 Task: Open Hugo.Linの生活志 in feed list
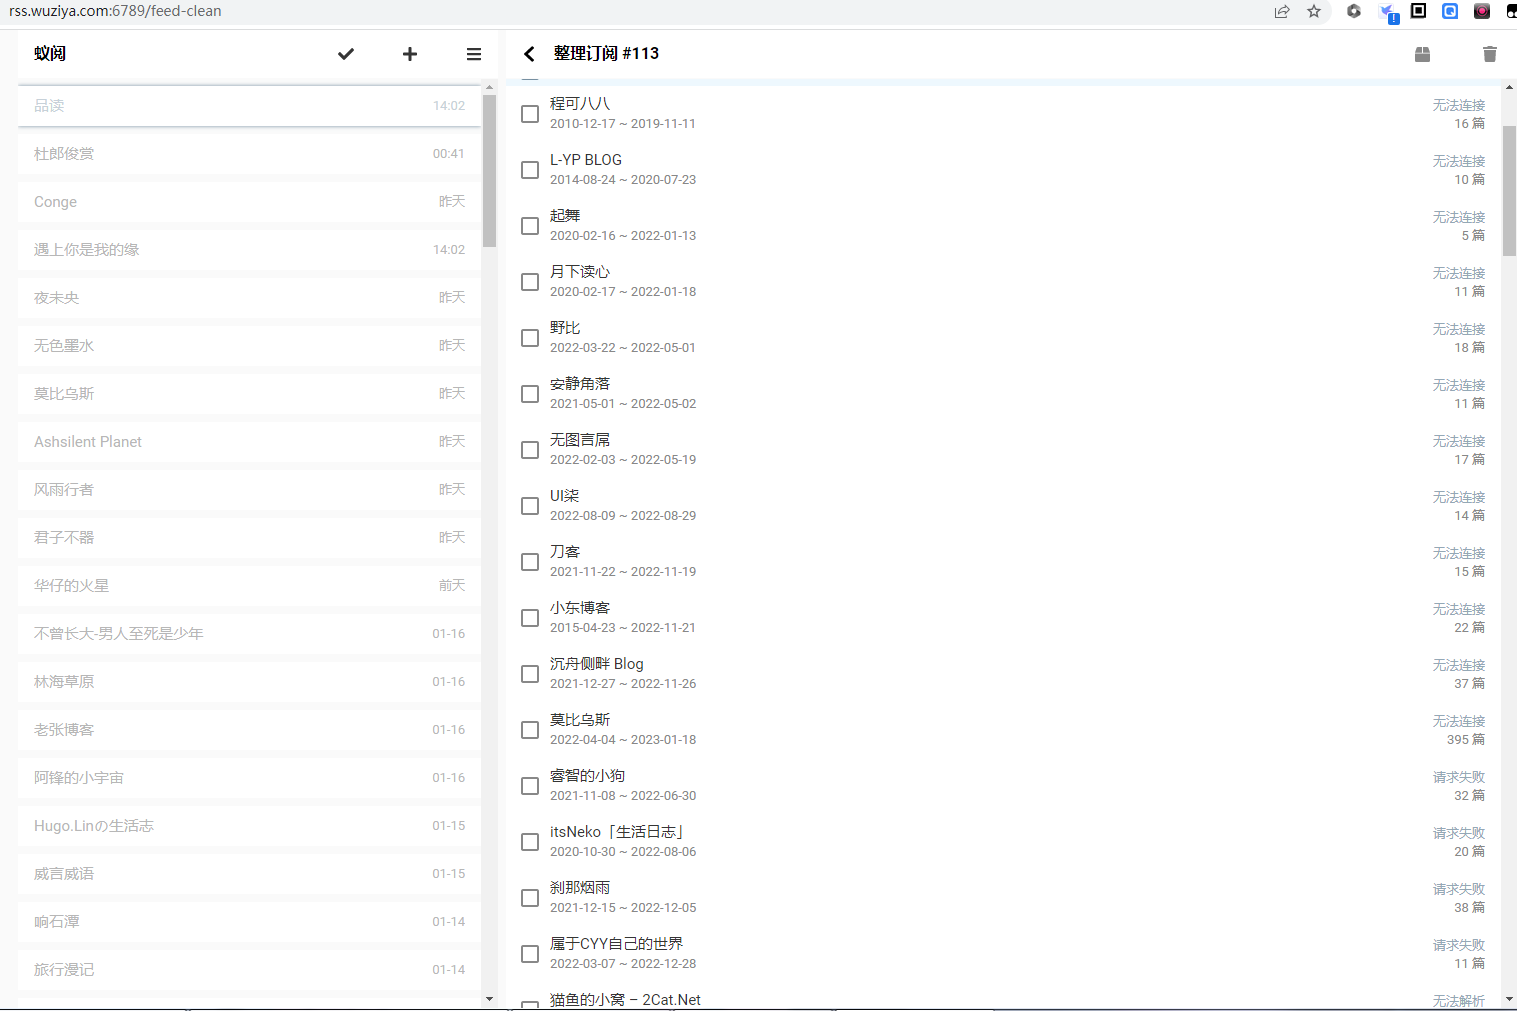94,826
